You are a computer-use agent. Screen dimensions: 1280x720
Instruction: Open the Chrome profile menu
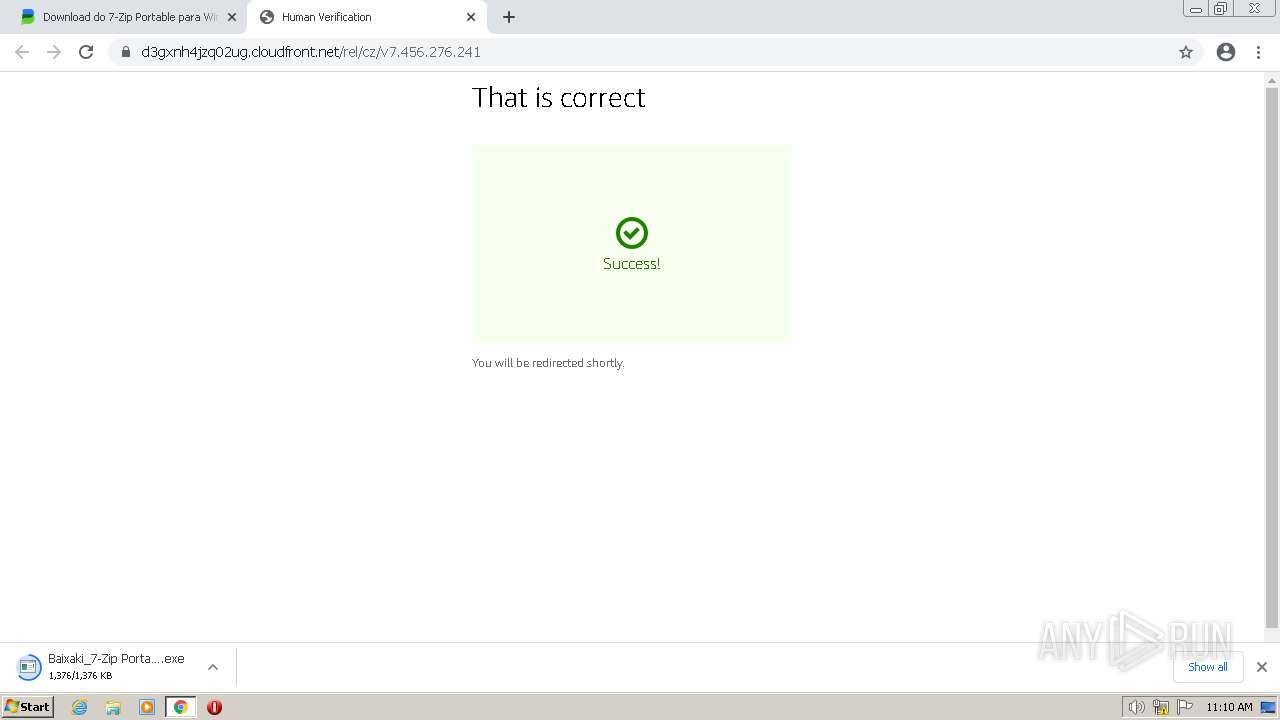click(1226, 52)
